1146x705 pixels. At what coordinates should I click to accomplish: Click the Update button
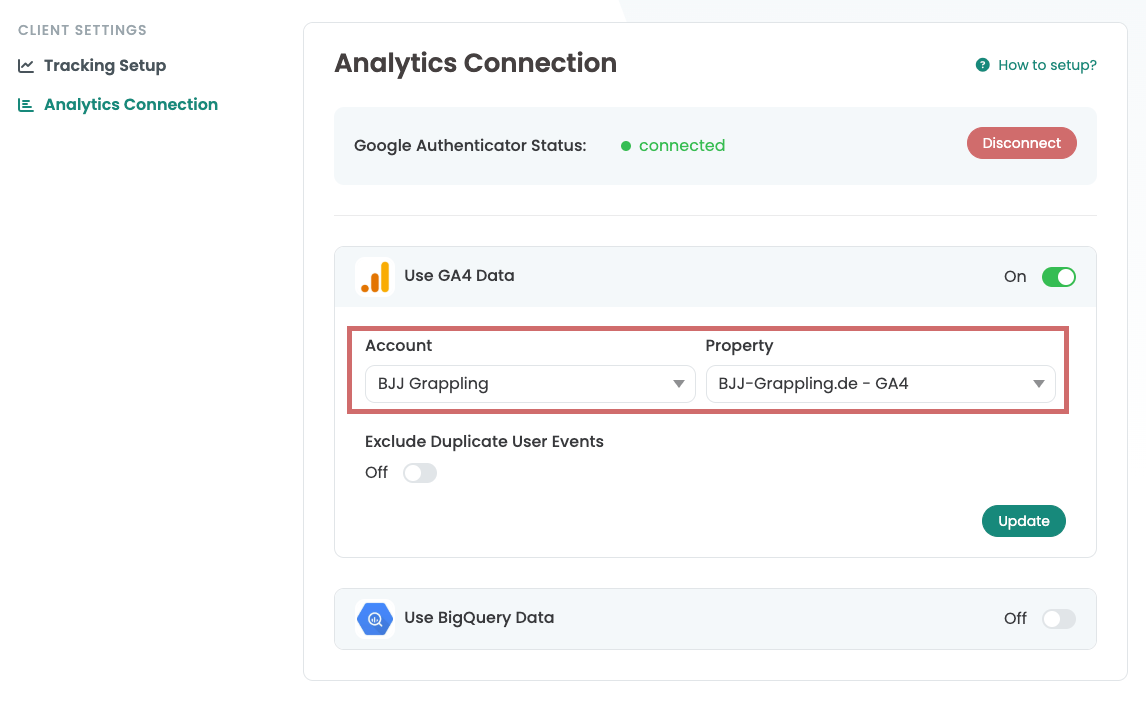tap(1023, 521)
